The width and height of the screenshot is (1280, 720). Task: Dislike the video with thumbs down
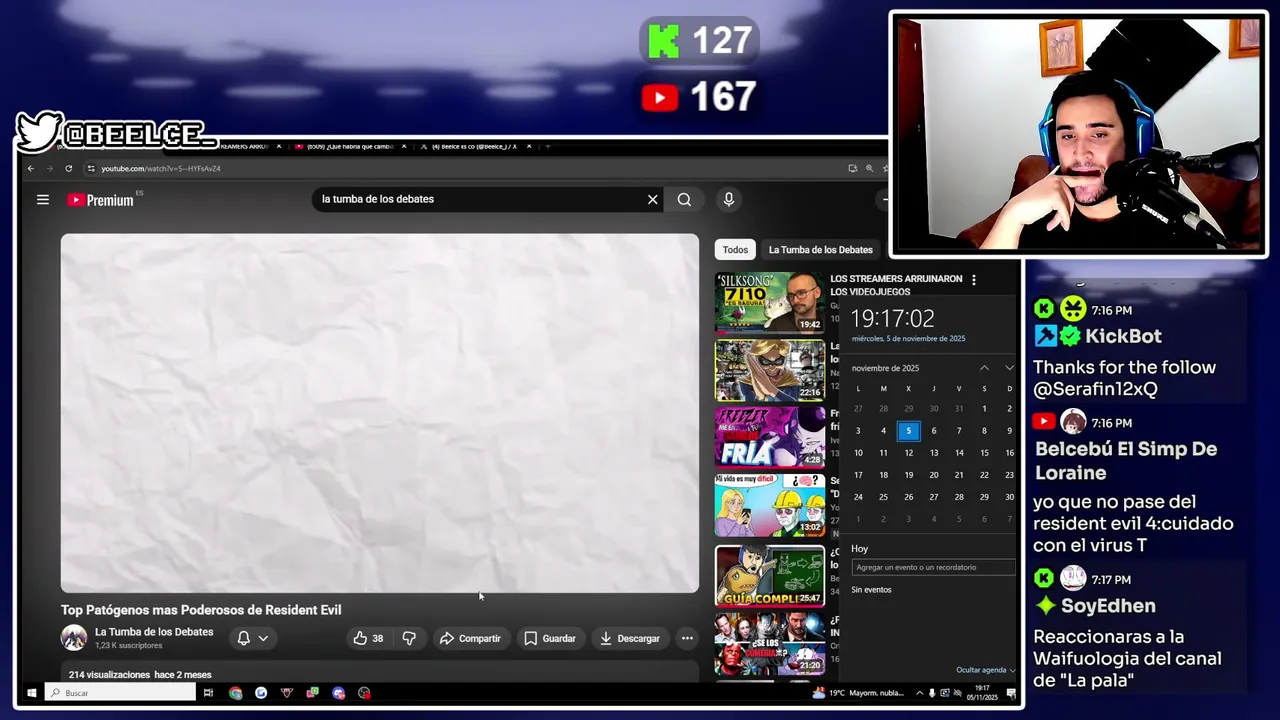click(x=409, y=638)
